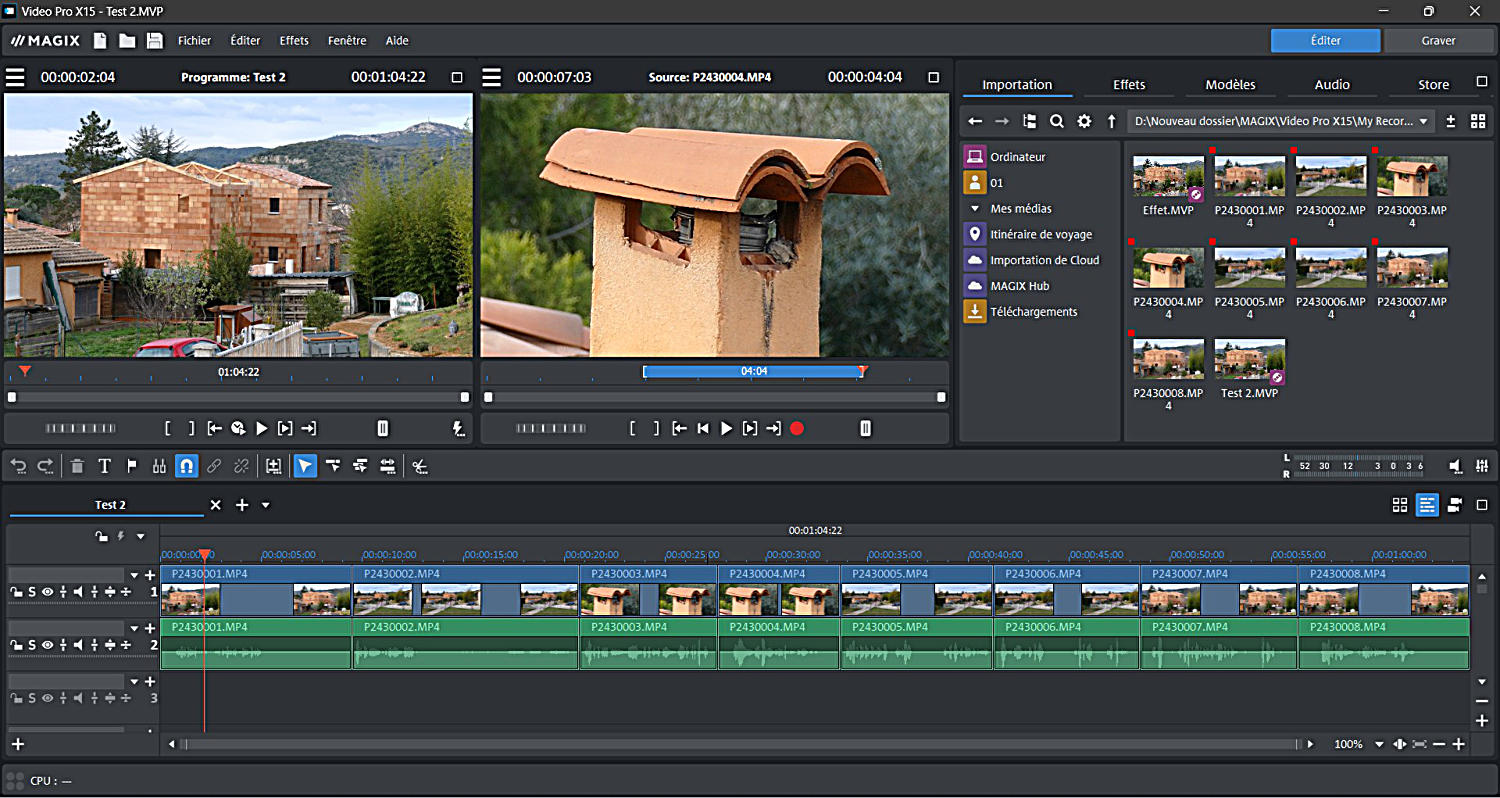Toggle folder tree view in media pool
Image resolution: width=1500 pixels, height=798 pixels.
click(1030, 121)
